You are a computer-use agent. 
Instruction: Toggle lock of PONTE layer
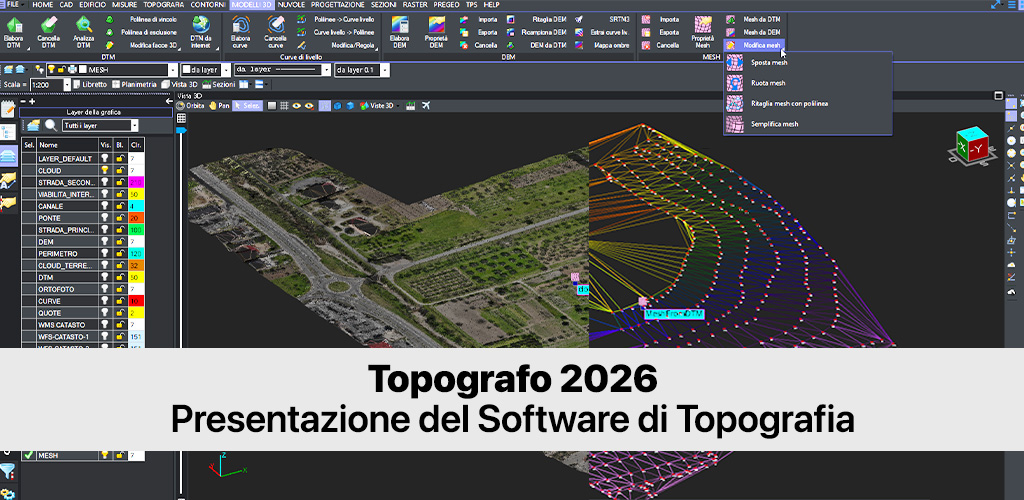point(120,217)
